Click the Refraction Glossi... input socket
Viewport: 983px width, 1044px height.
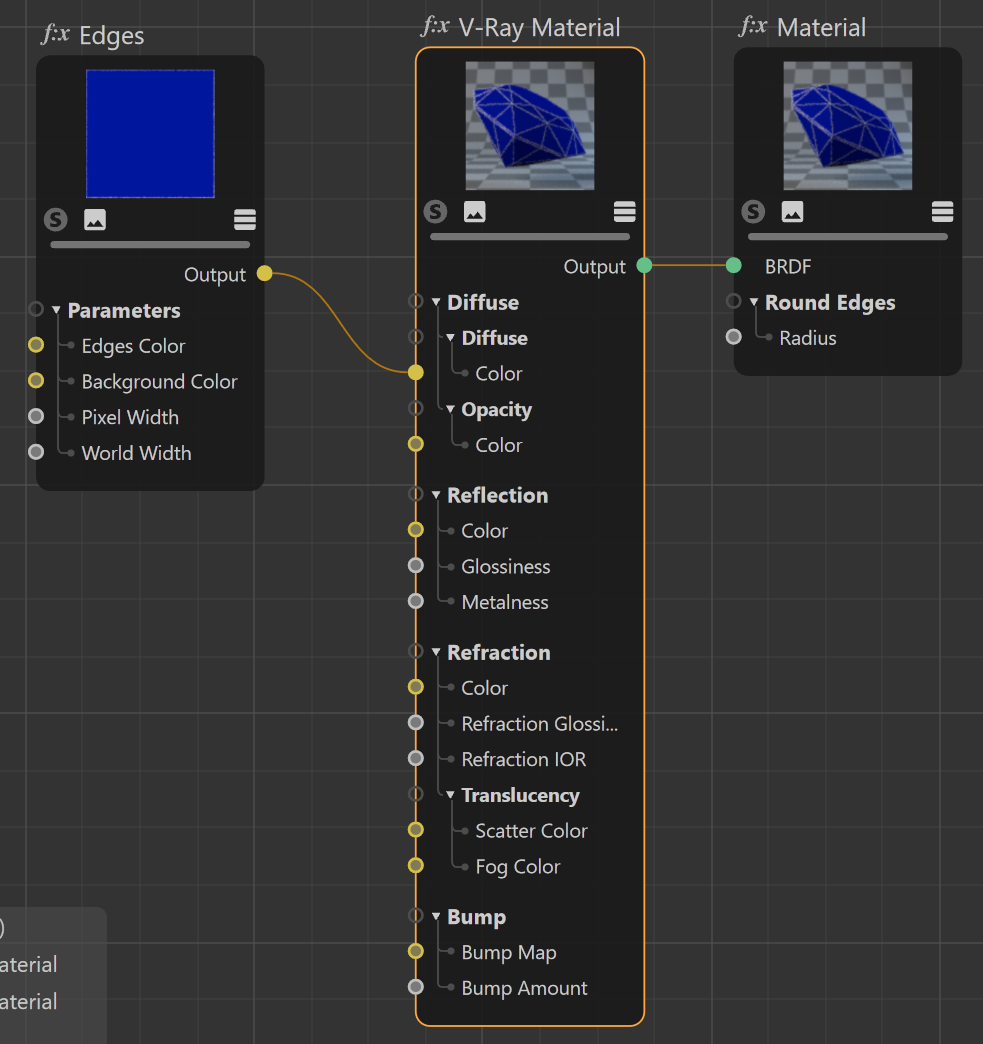pyautogui.click(x=416, y=723)
